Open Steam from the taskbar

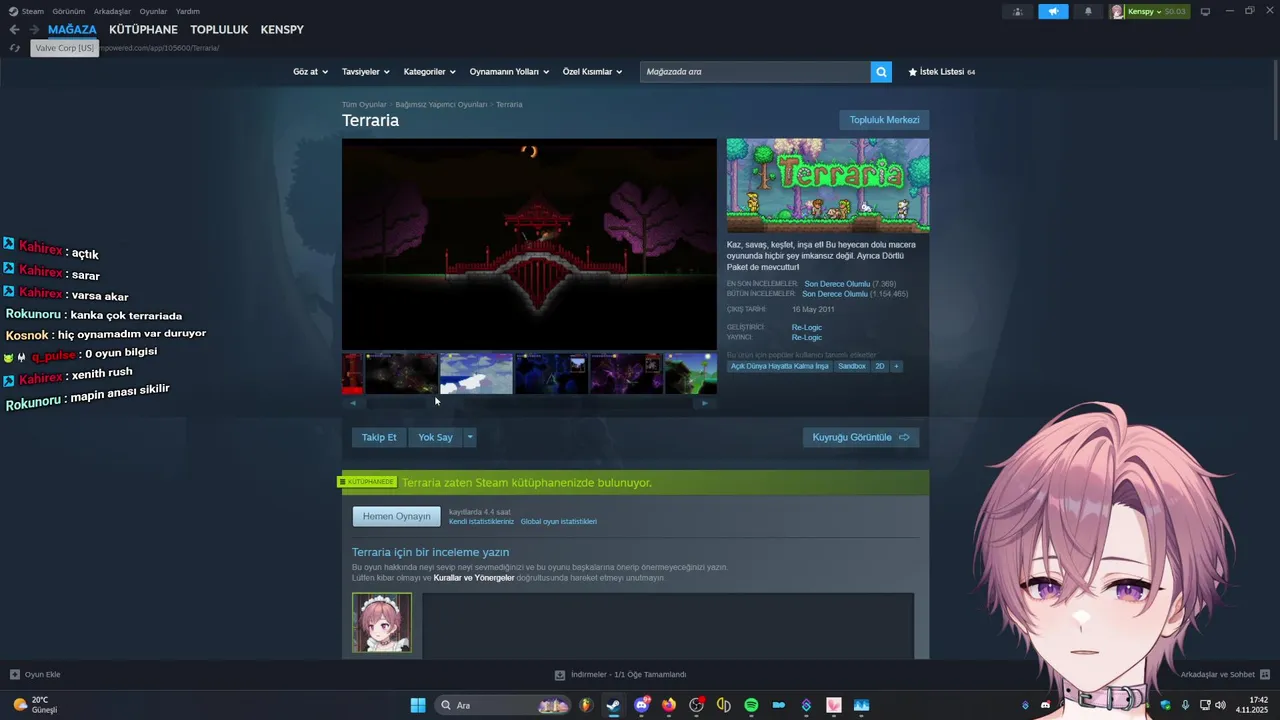pos(613,705)
